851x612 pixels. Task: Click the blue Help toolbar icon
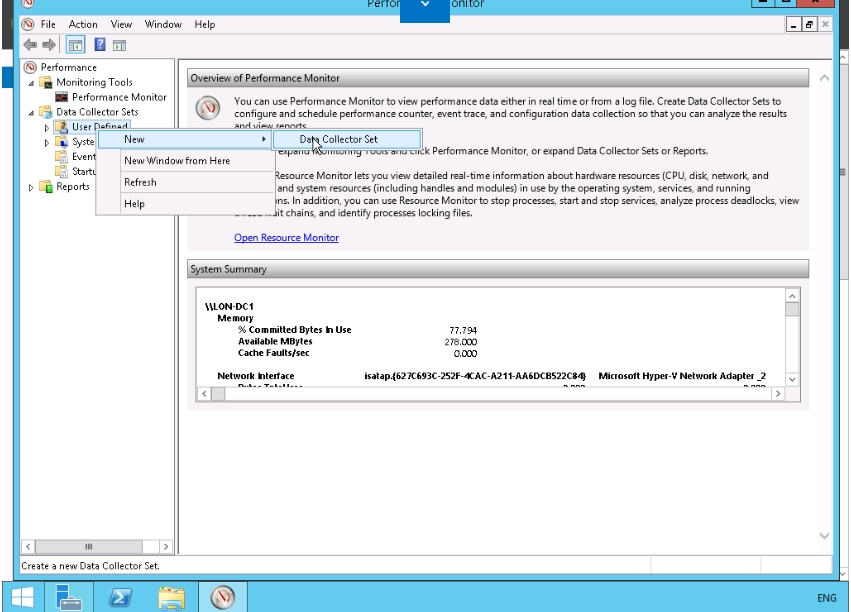[101, 45]
